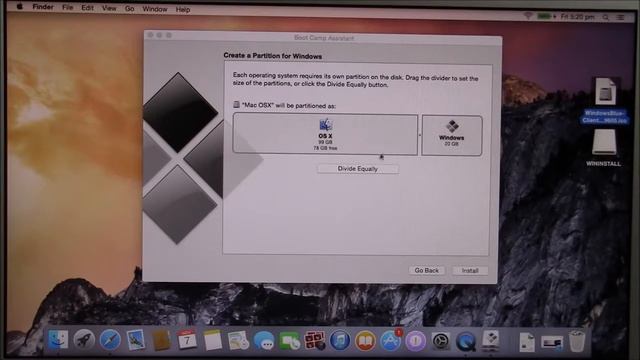Click the Mac OSX disk icon
640x360 pixels.
click(236, 105)
